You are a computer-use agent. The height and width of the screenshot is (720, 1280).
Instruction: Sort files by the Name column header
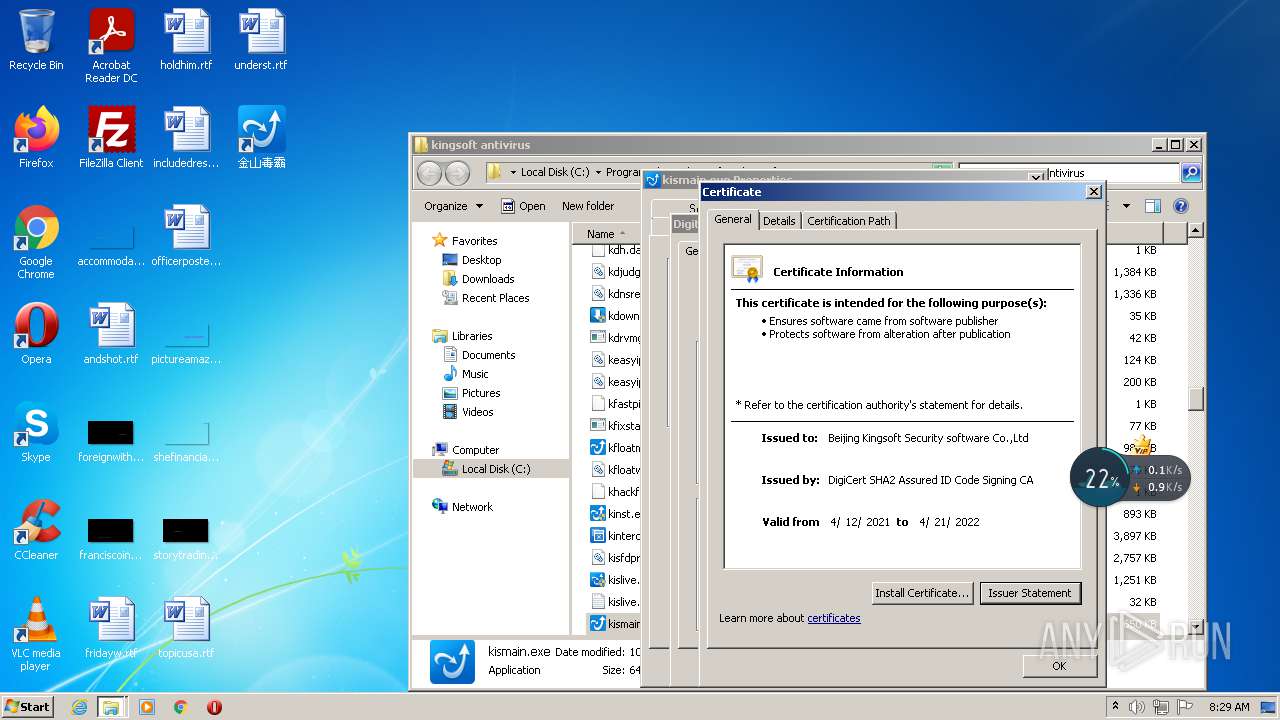tap(606, 234)
